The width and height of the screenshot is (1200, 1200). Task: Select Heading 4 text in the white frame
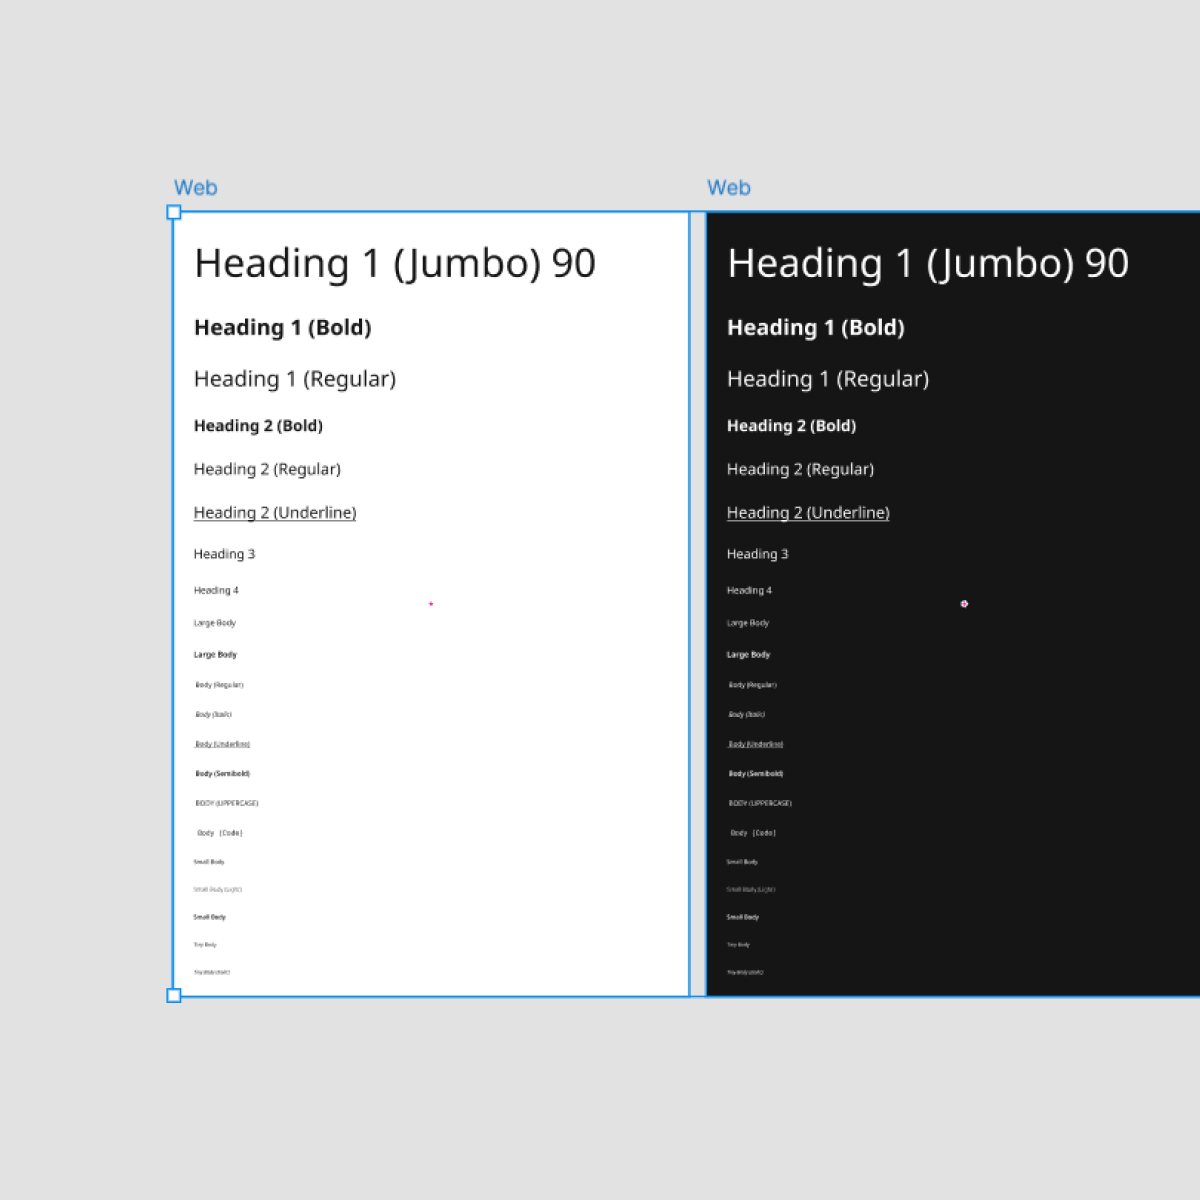pos(216,590)
